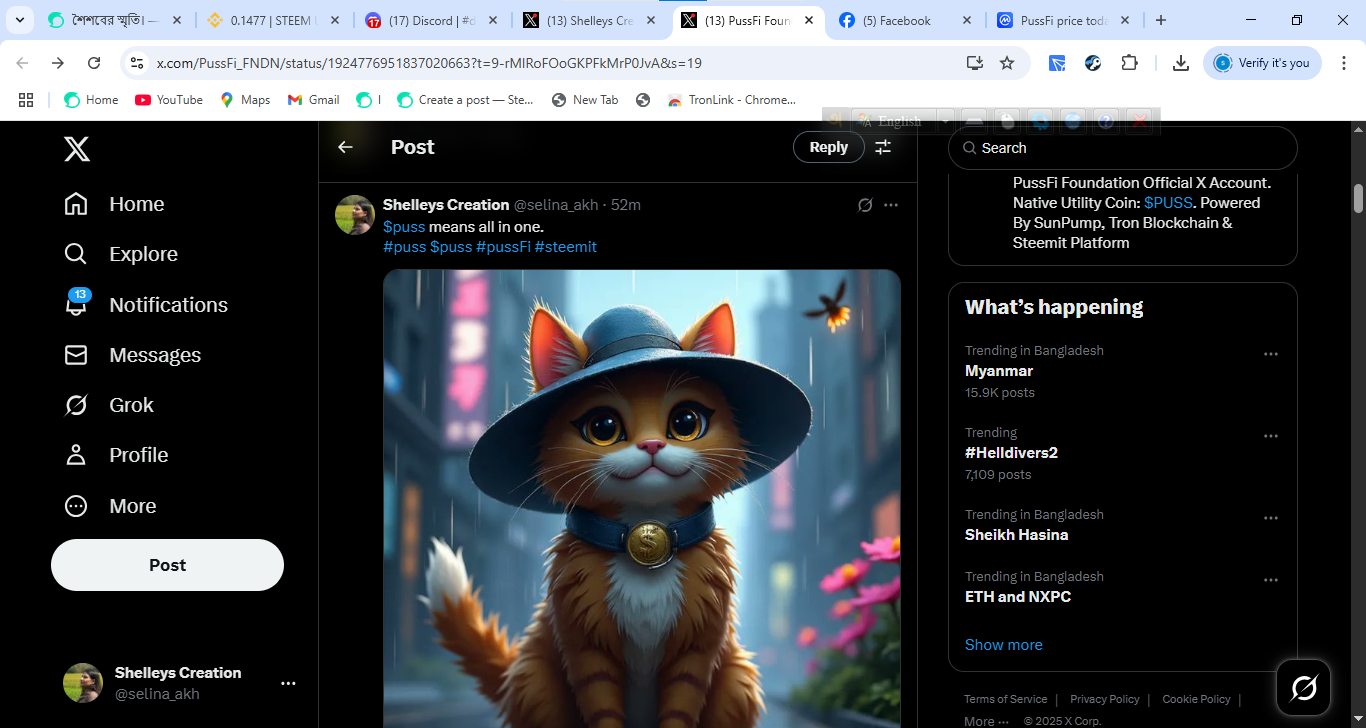
Task: Open the reply filter settings icon
Action: pos(883,147)
